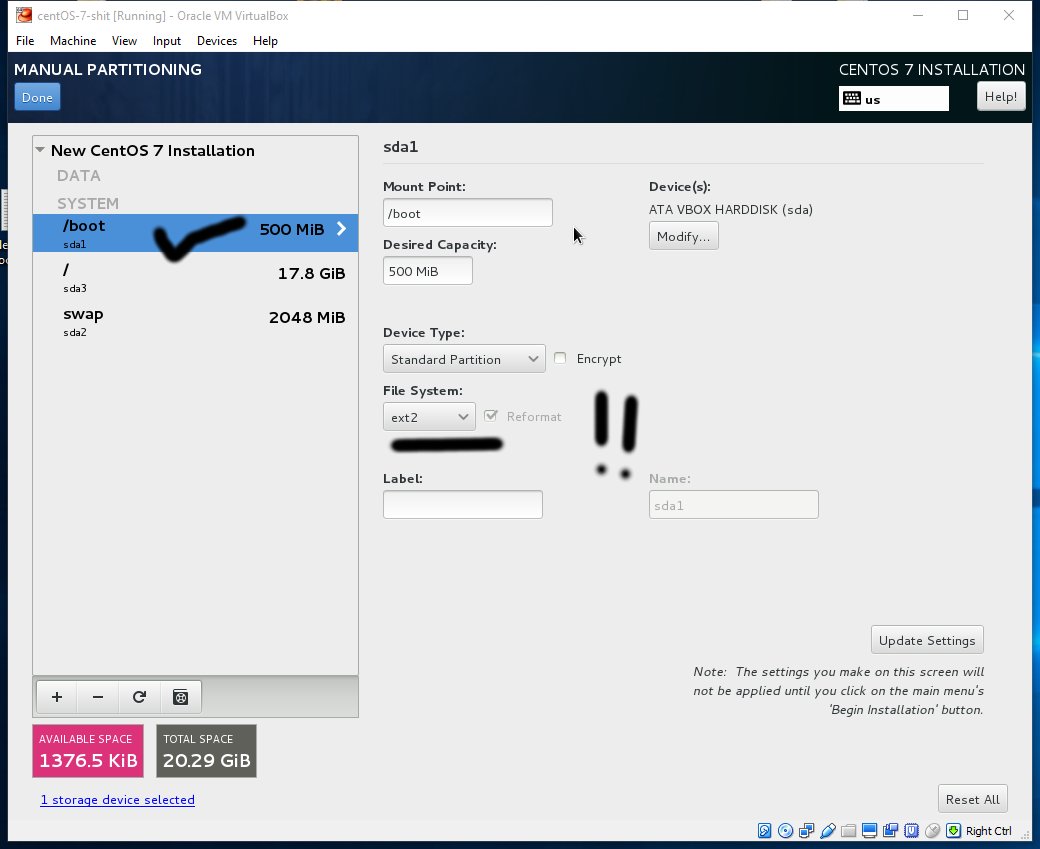The image size is (1040, 849).
Task: Click the 'ATA VBOX HARDDISK (sda)' text
Action: click(731, 210)
